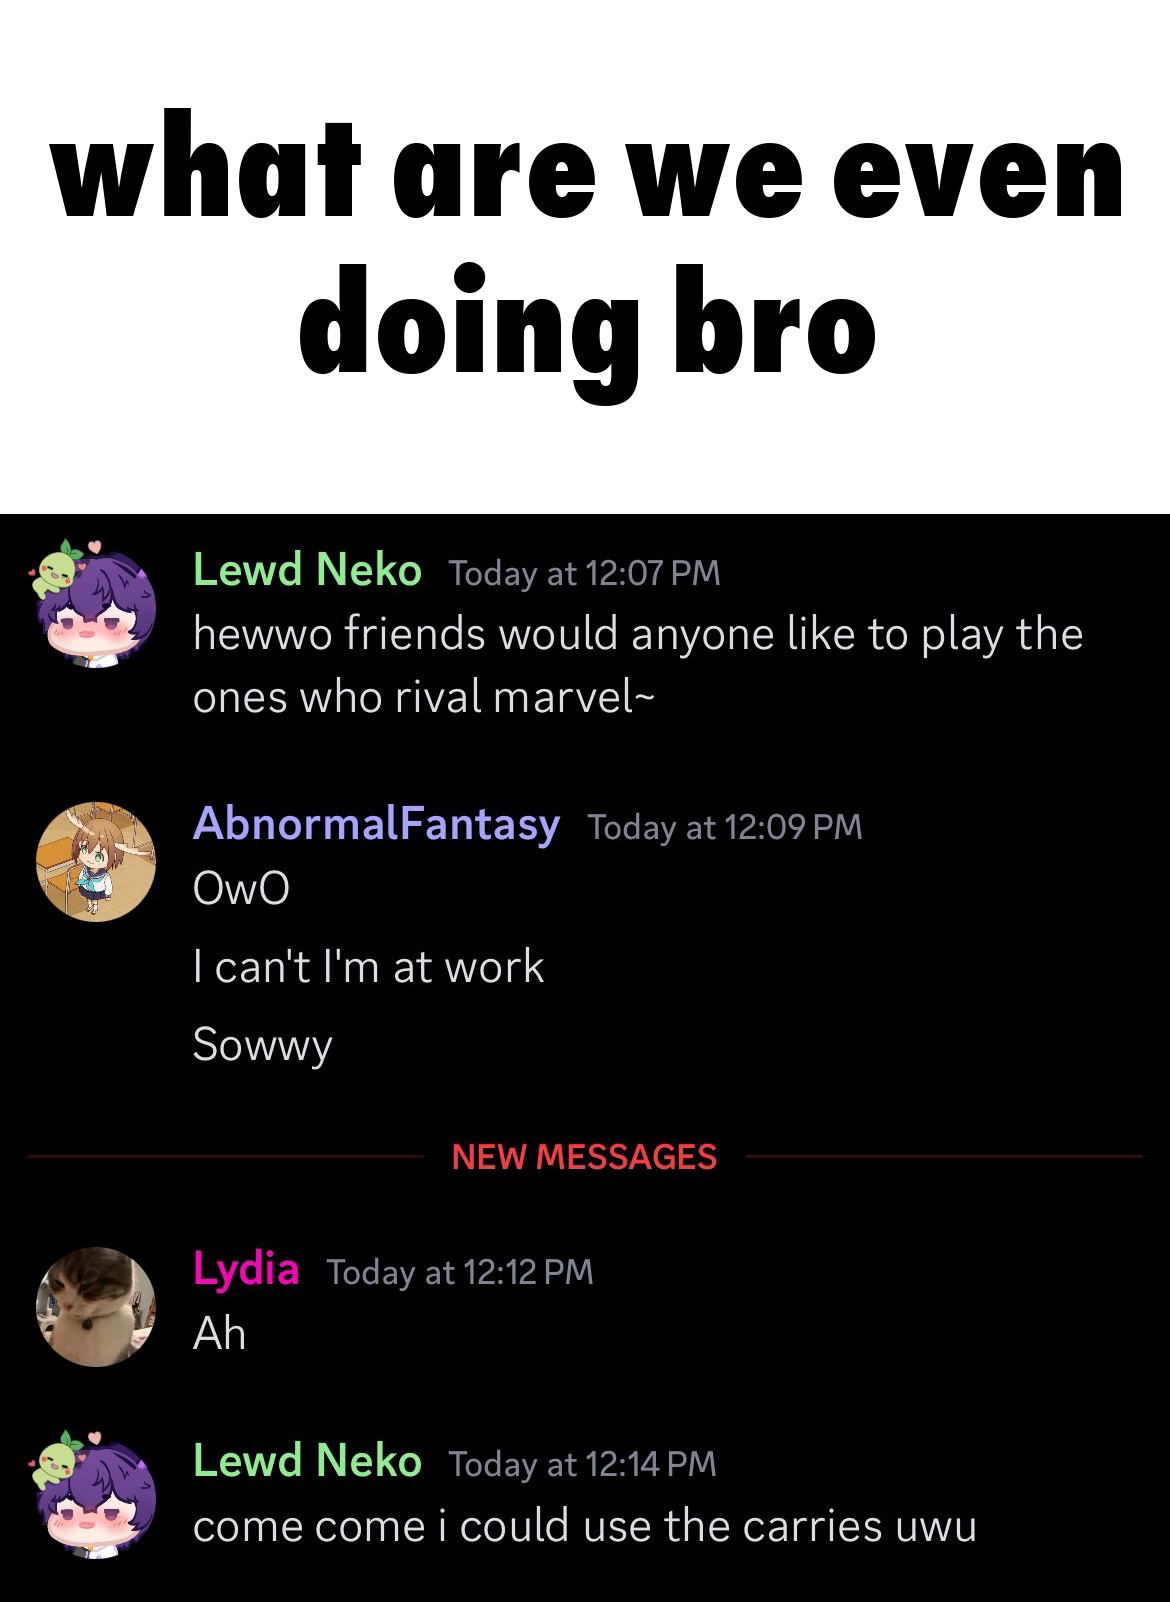Select the 'hewwo friends' message text
The height and width of the screenshot is (1602, 1170).
tap(638, 666)
